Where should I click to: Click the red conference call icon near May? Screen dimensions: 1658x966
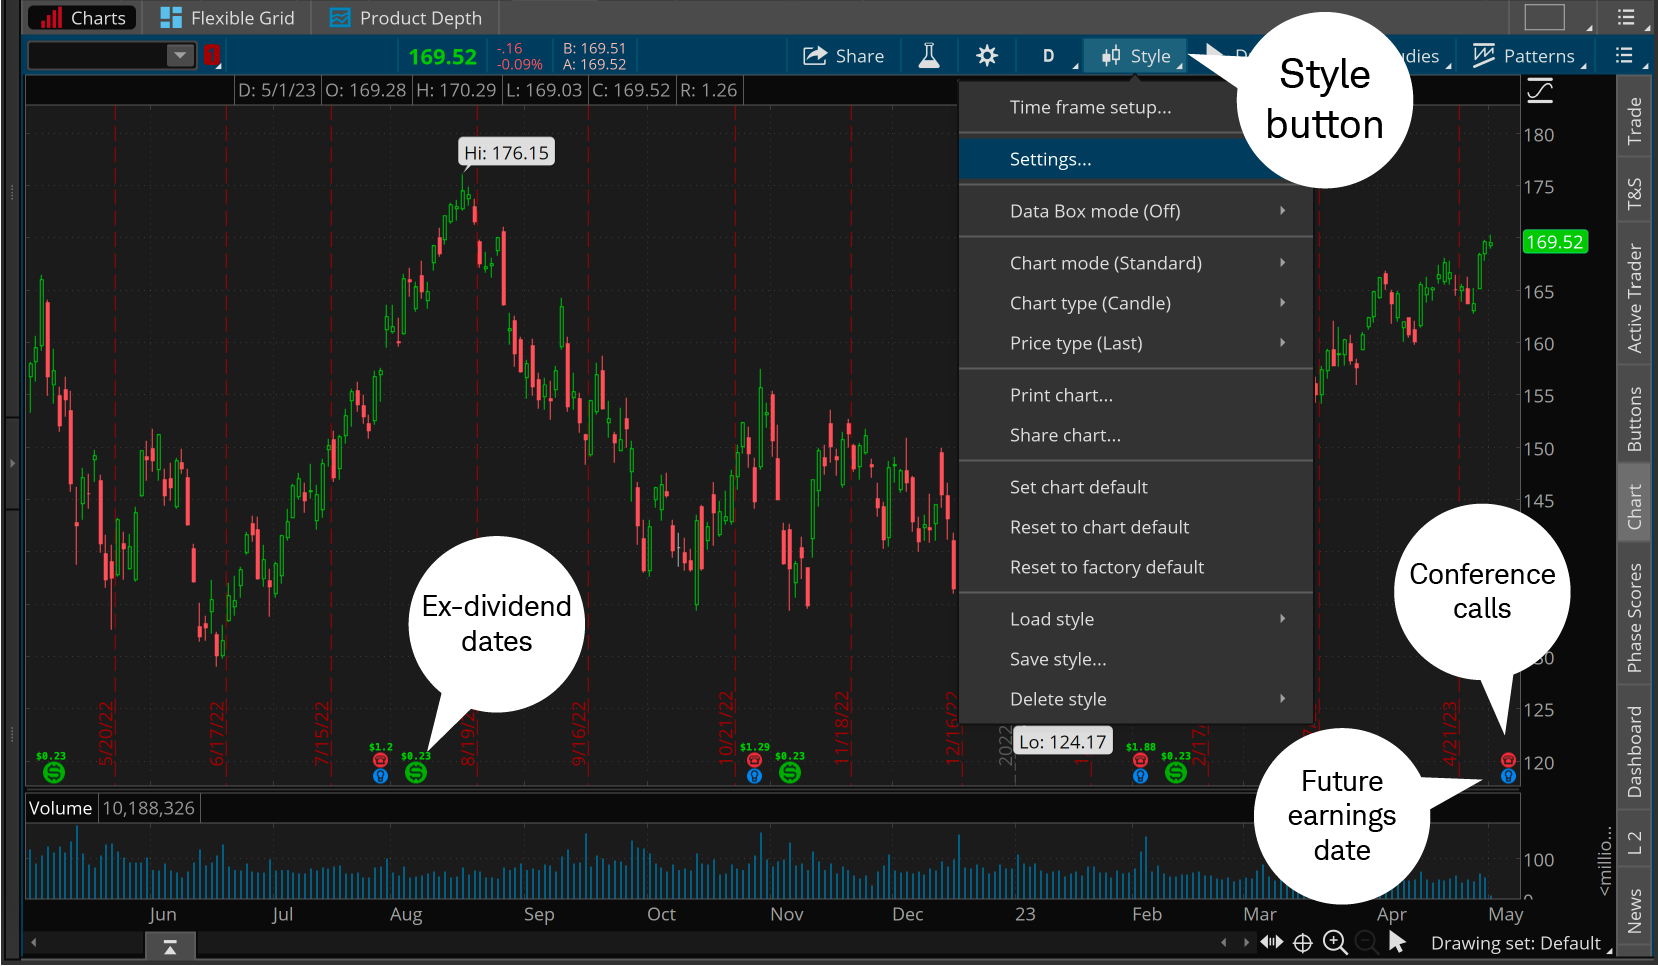coord(1508,760)
